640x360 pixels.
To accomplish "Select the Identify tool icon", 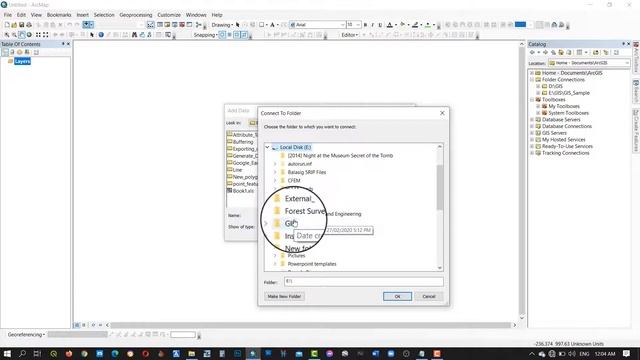I will 101,35.
